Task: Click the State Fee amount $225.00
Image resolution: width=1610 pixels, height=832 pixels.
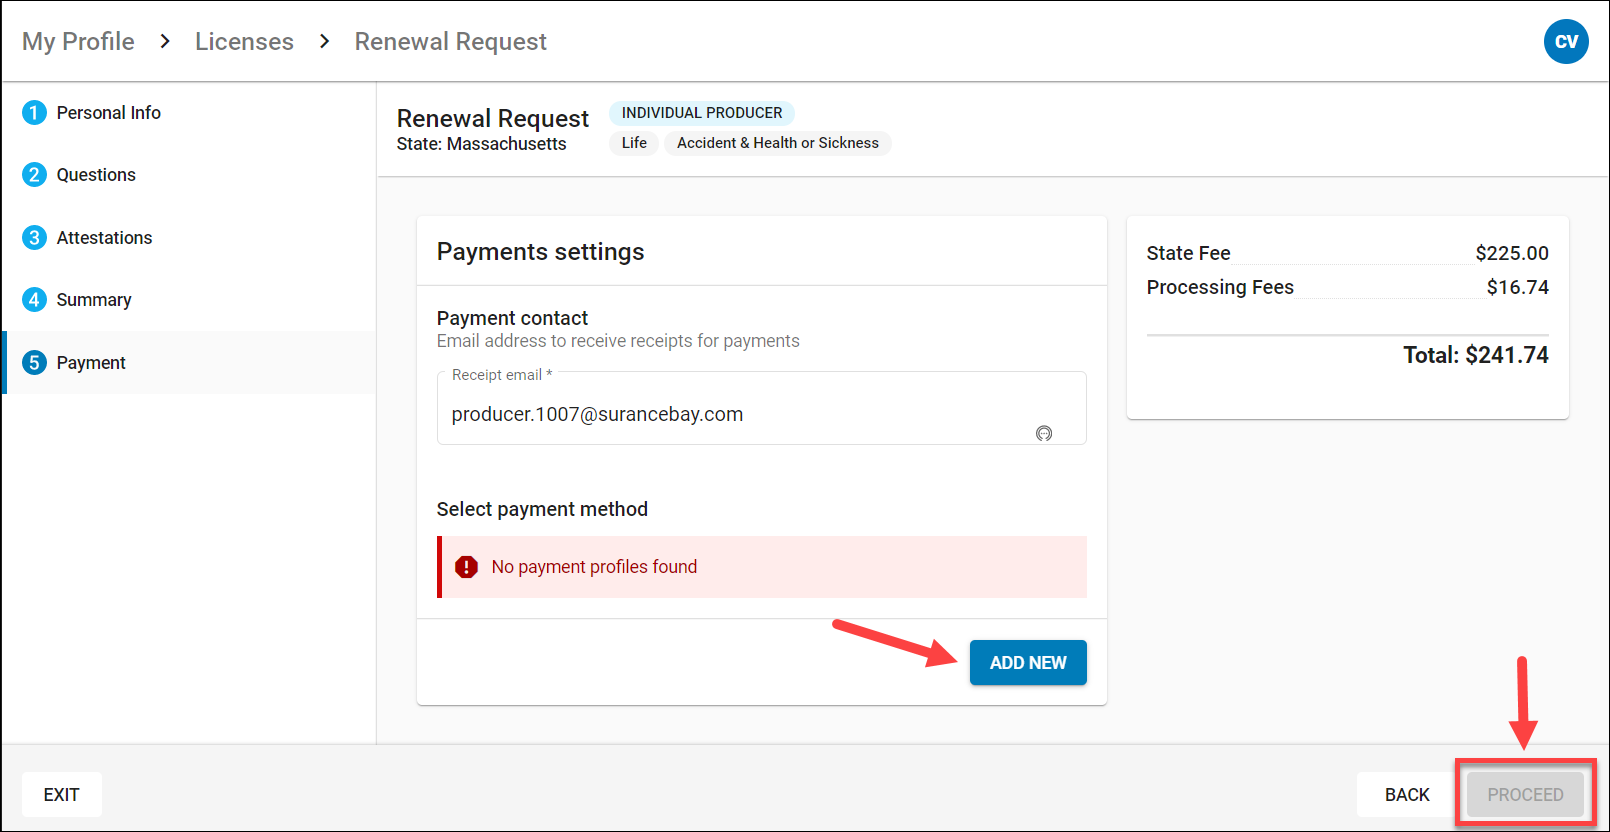Action: [1512, 253]
